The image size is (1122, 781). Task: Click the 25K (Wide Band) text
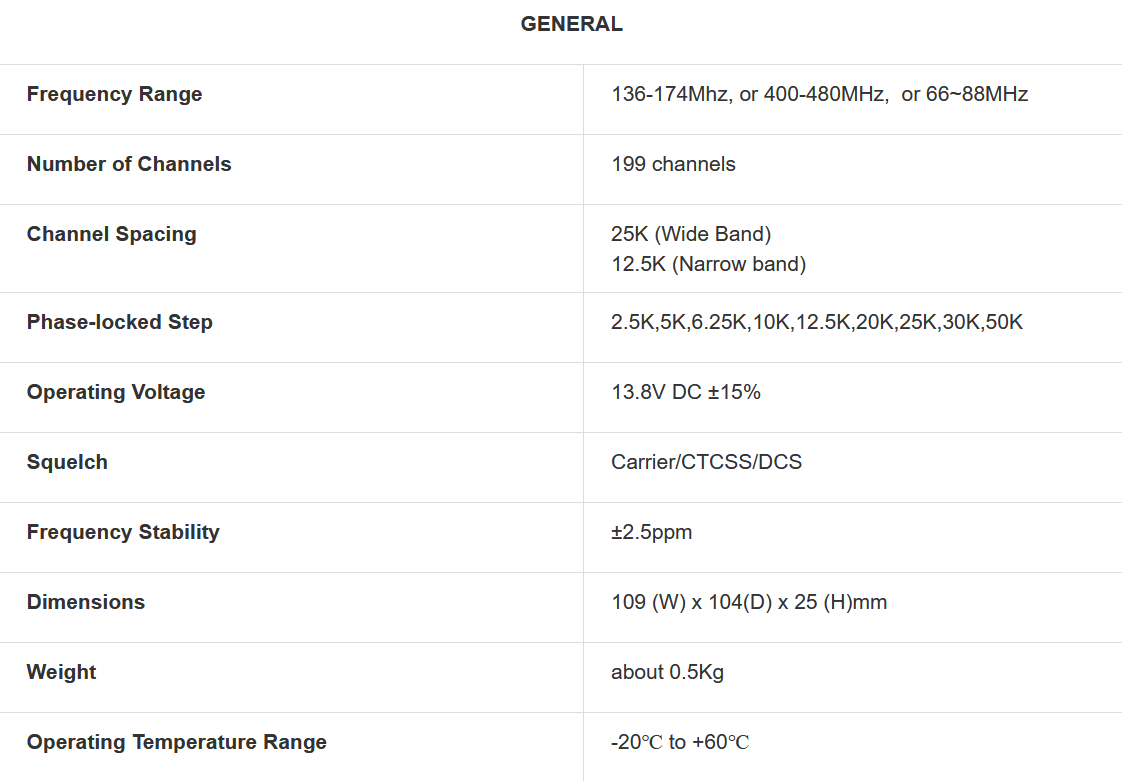[691, 234]
